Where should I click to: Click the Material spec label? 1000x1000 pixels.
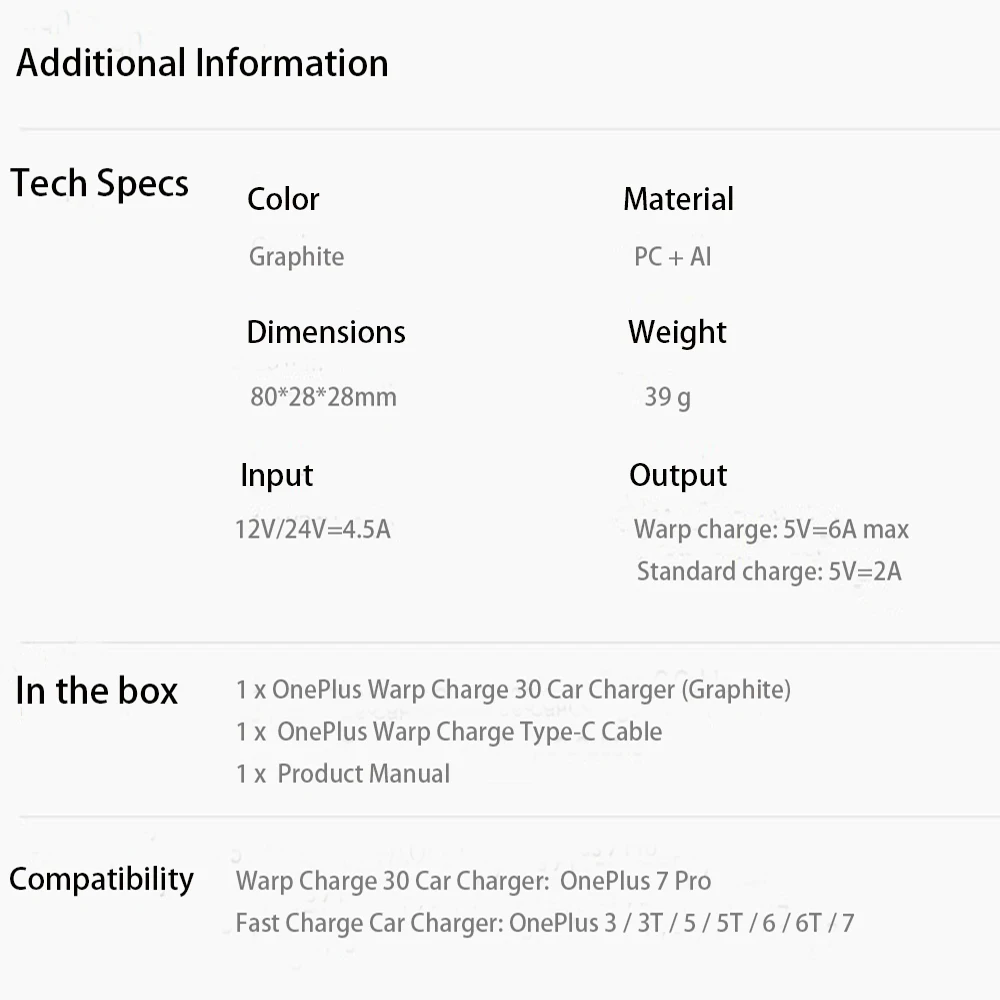point(678,198)
